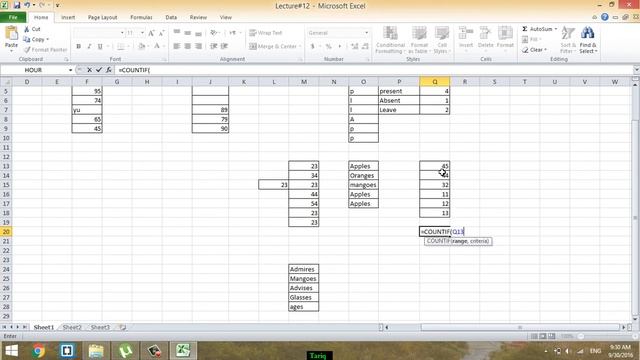Image resolution: width=640 pixels, height=360 pixels.
Task: Open Sort & Filter menu
Action: pyautogui.click(x=568, y=40)
